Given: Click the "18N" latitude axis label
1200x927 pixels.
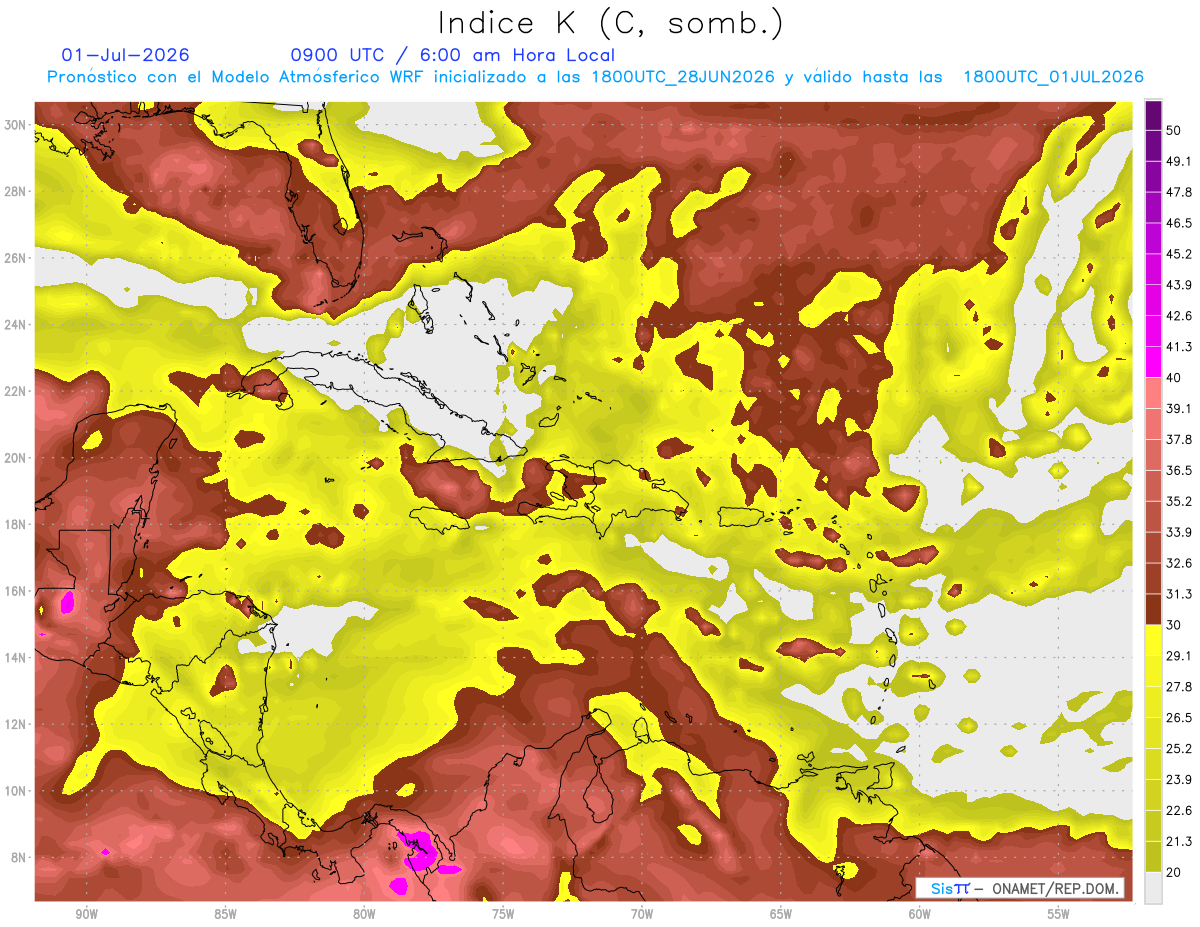Looking at the screenshot, I should pos(16,524).
